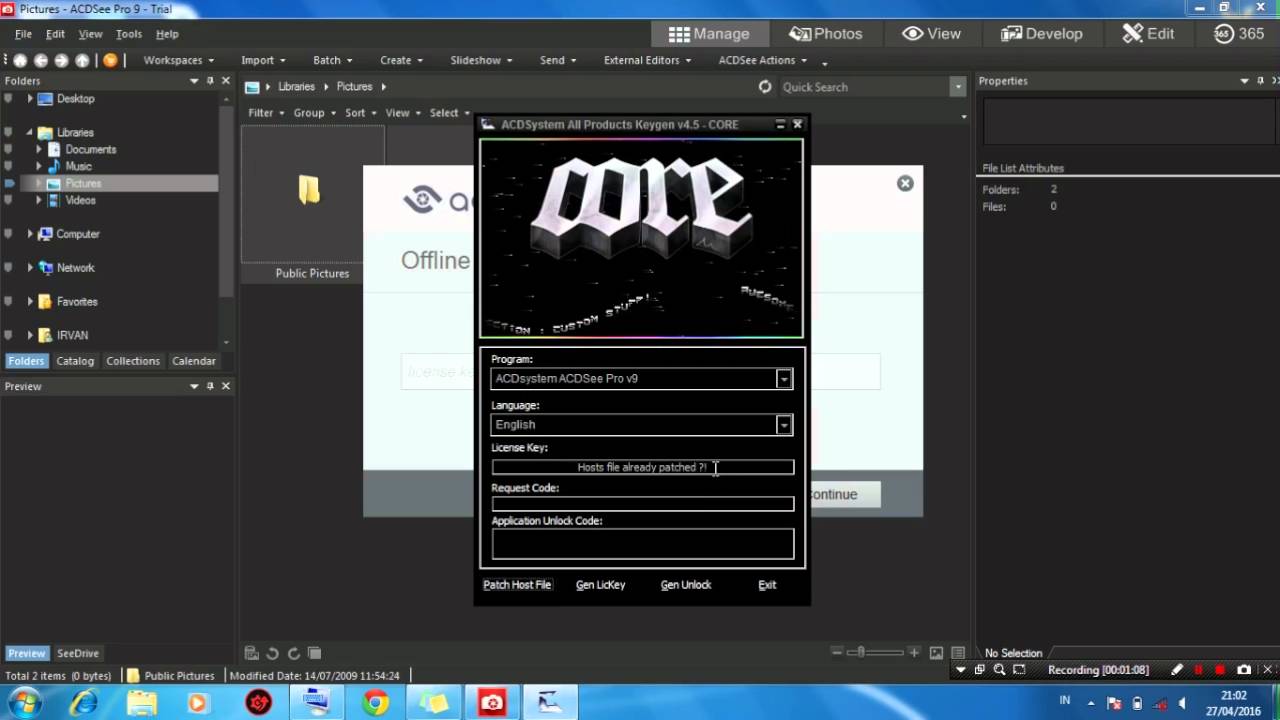Collapse the Libraries tree node

point(30,132)
